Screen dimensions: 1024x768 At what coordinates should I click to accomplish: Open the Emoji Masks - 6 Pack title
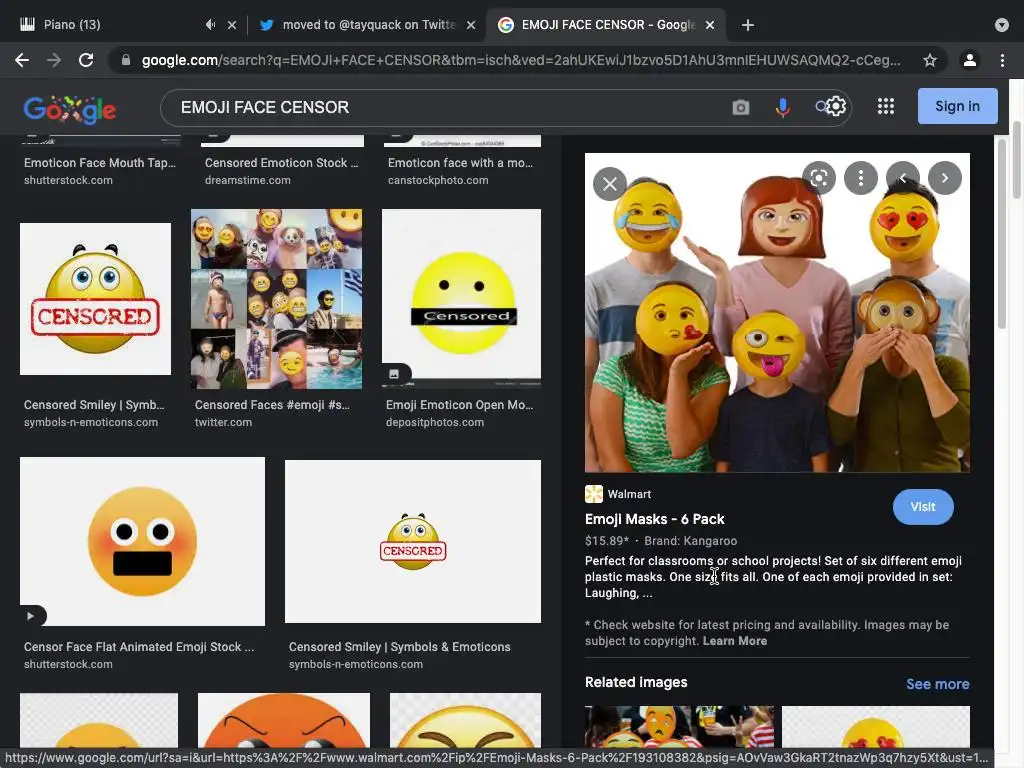pyautogui.click(x=654, y=519)
